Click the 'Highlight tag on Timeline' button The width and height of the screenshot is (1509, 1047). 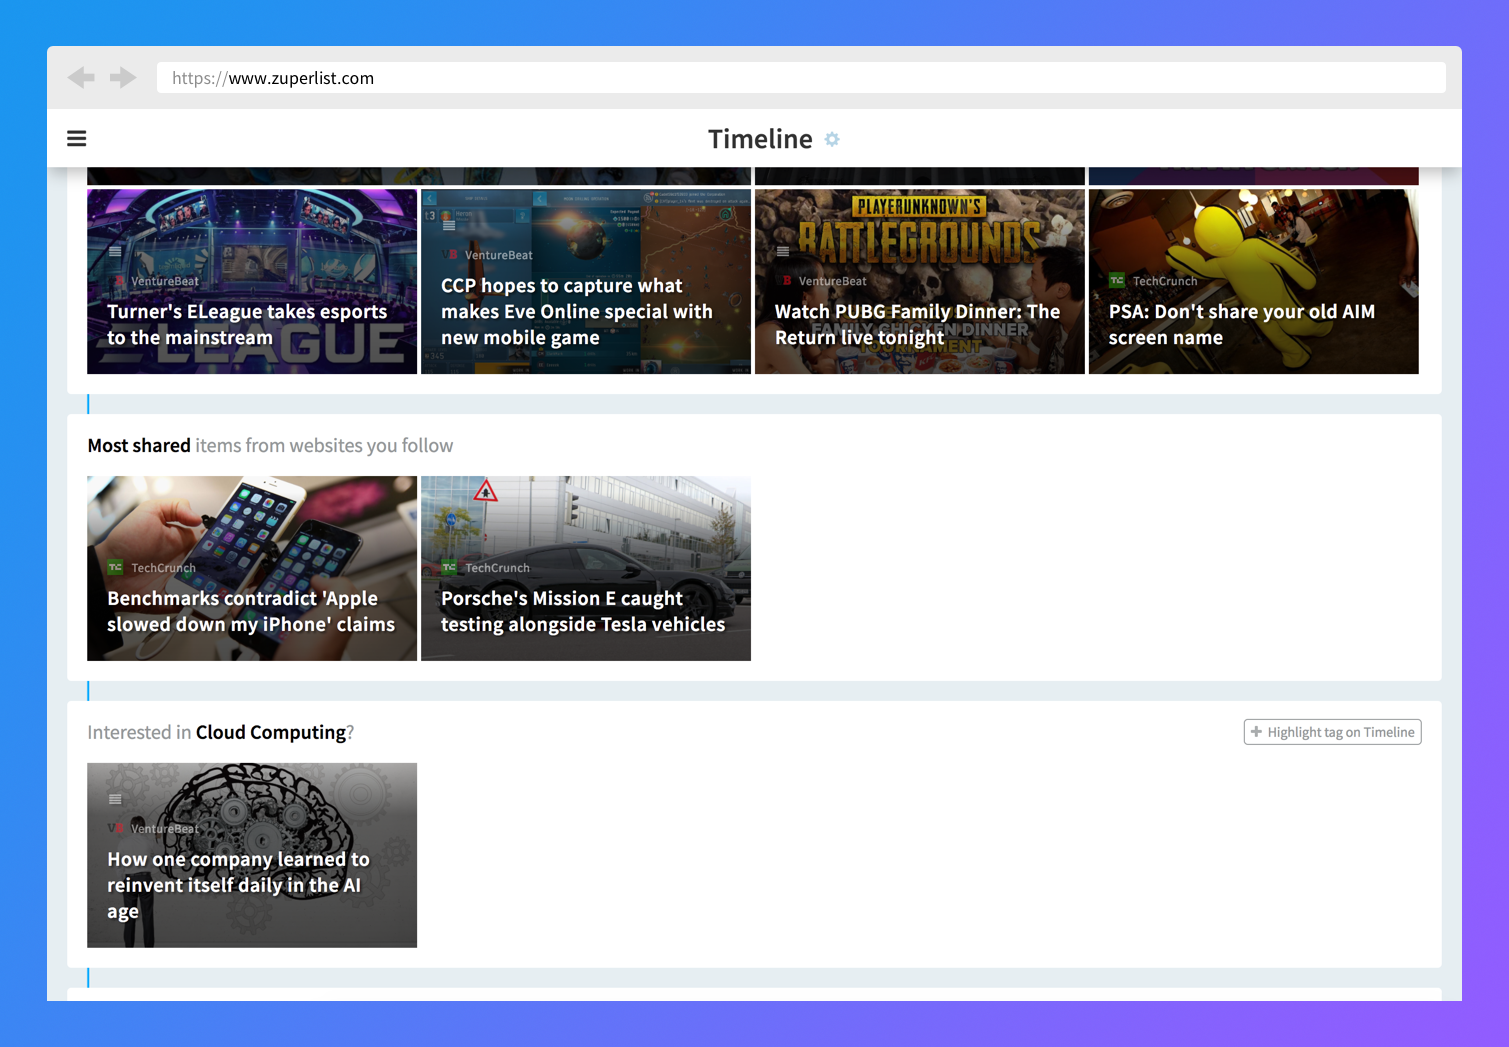[x=1332, y=732]
